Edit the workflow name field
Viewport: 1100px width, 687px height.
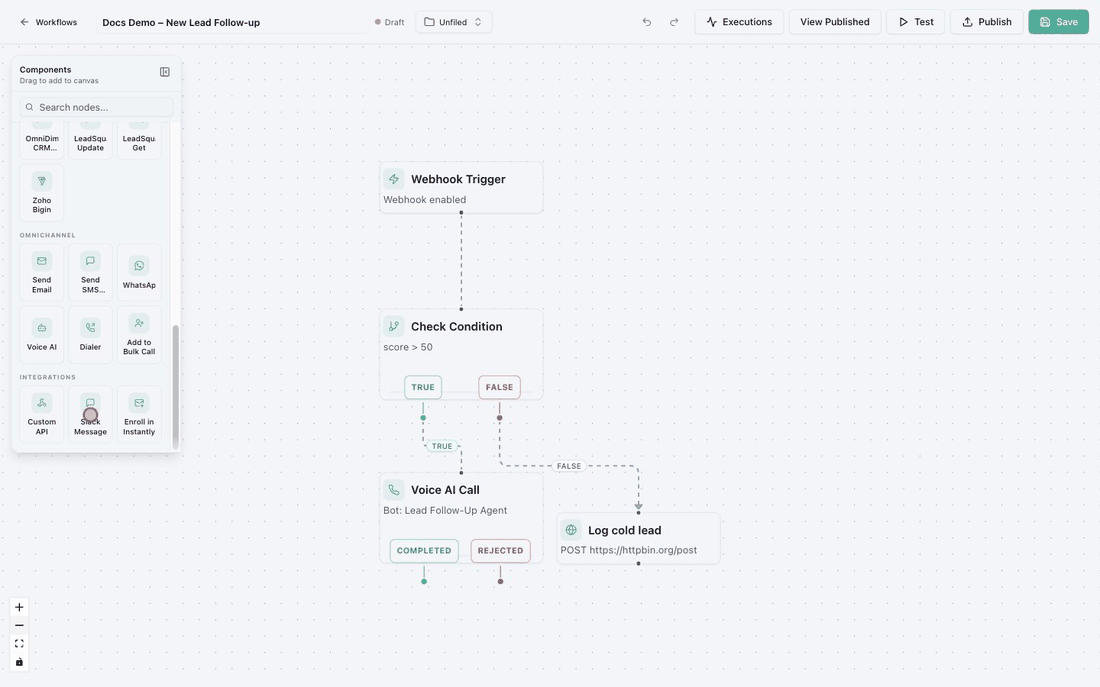235,22
